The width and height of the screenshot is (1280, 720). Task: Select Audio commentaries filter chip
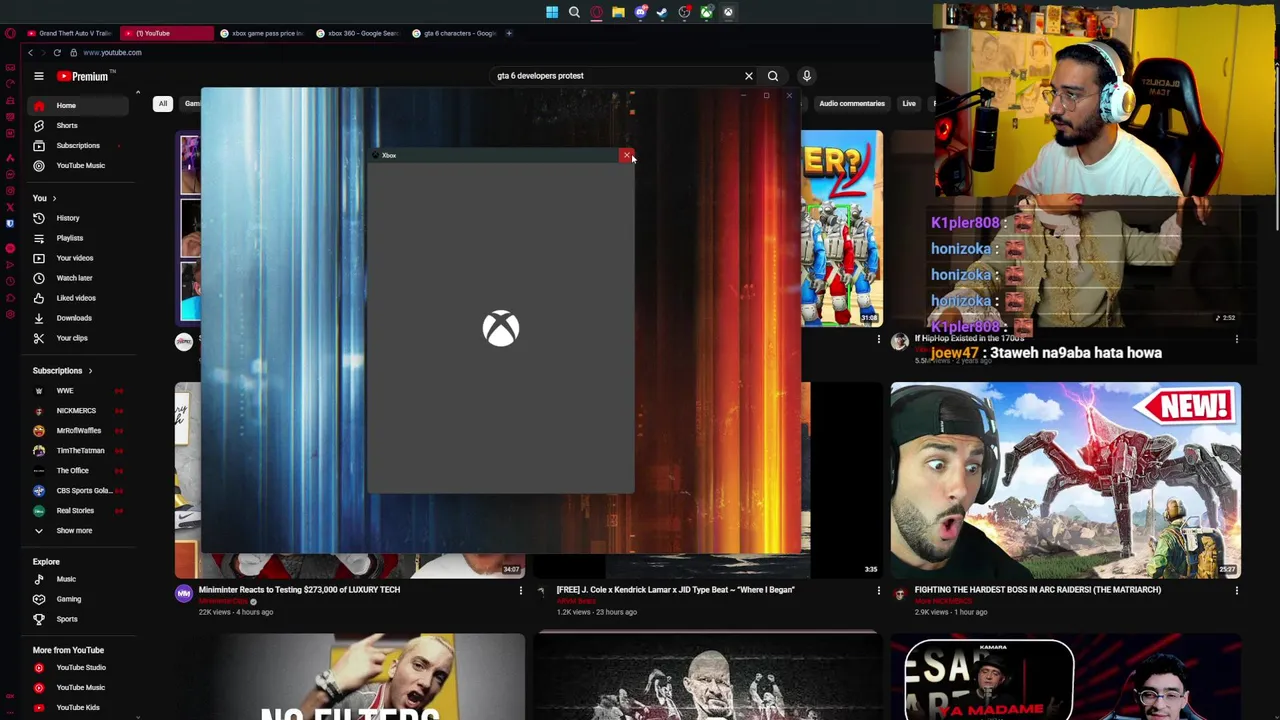pos(852,103)
